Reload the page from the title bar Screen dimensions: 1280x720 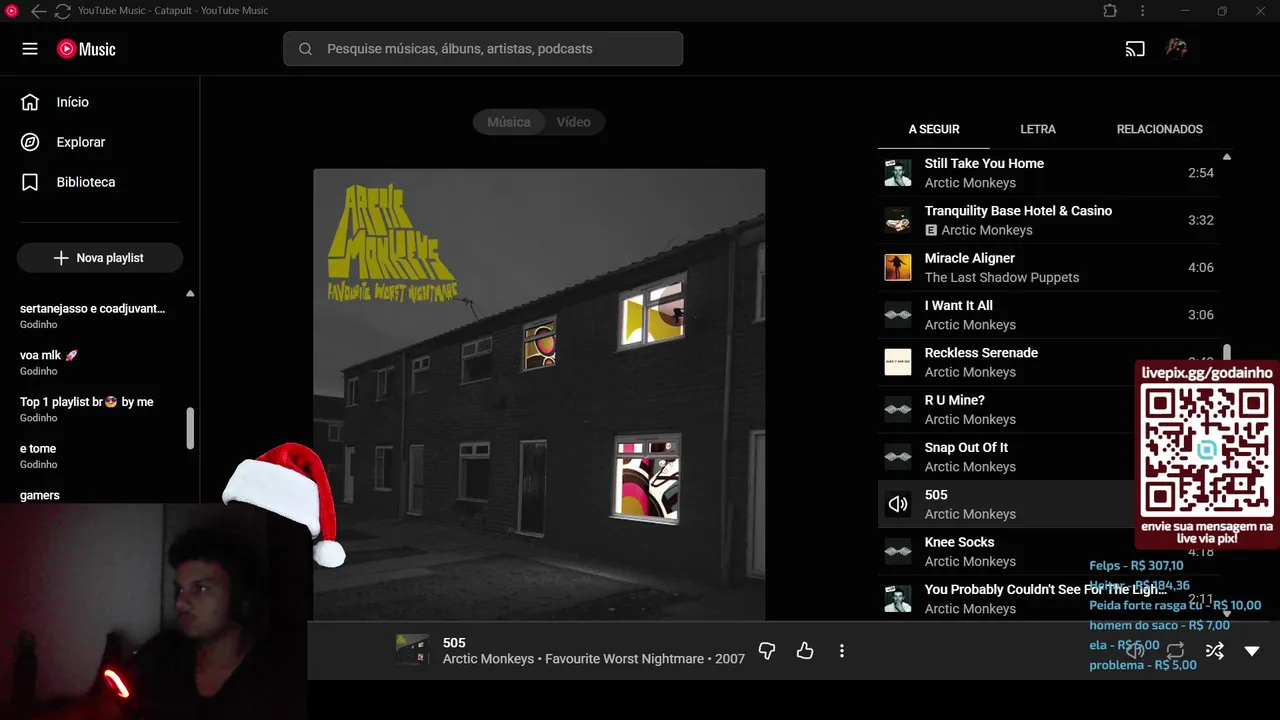(62, 11)
